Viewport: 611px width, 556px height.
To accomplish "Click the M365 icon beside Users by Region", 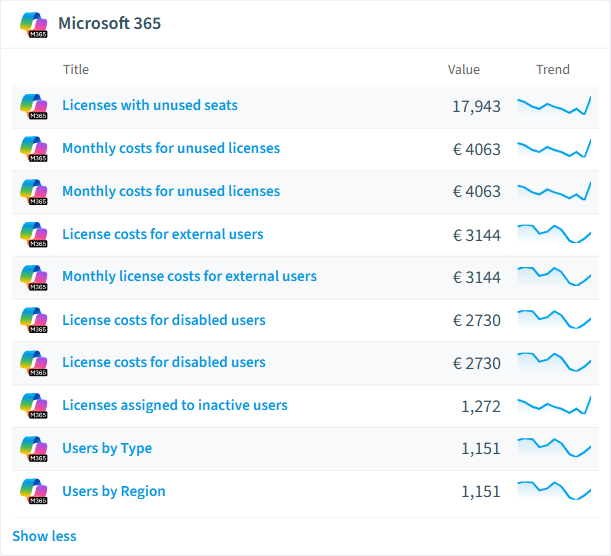I will [x=34, y=491].
